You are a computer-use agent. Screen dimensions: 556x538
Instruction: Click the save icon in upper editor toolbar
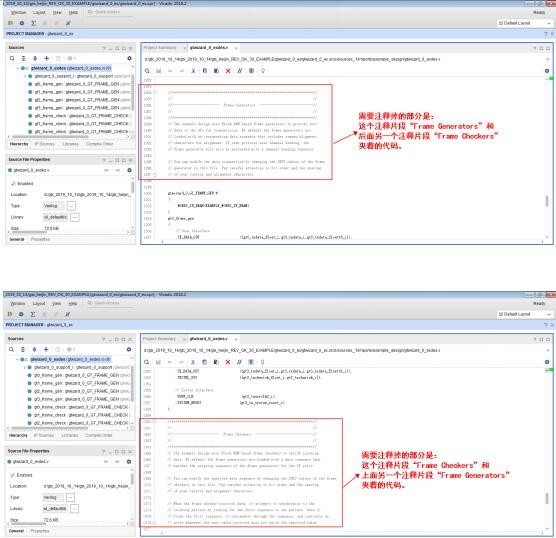point(159,71)
